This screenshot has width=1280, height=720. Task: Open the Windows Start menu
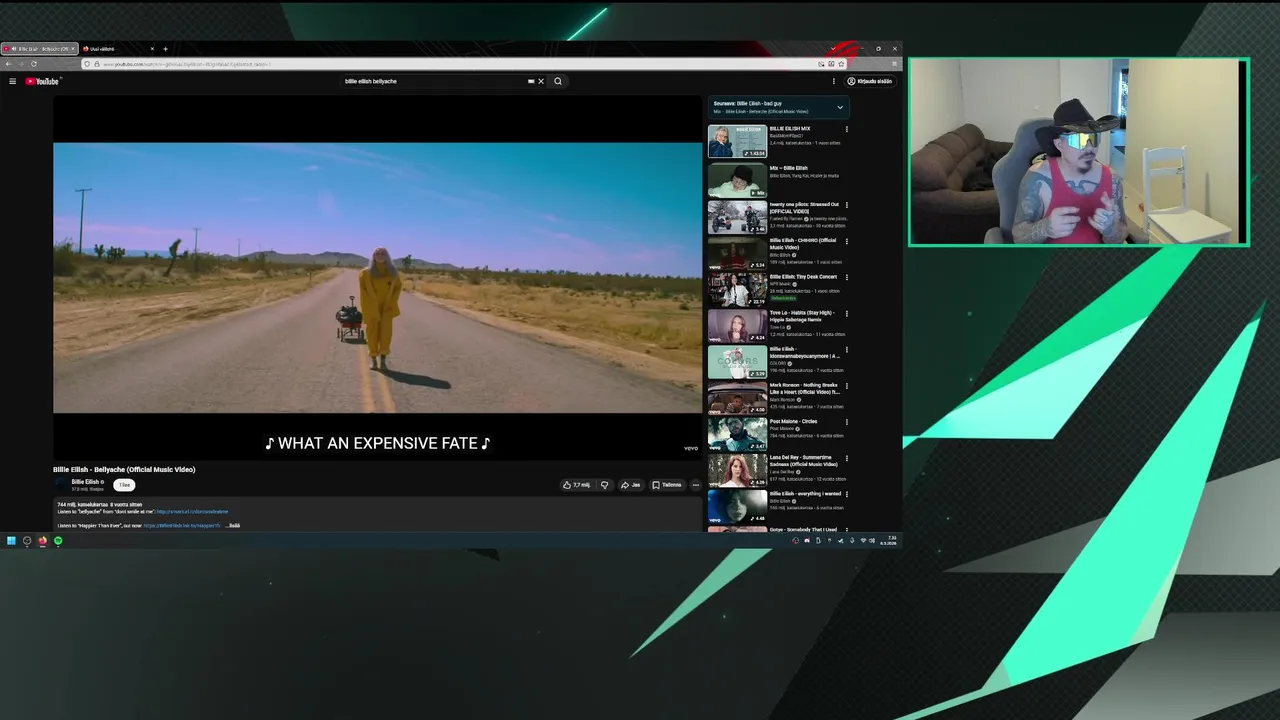coord(11,541)
